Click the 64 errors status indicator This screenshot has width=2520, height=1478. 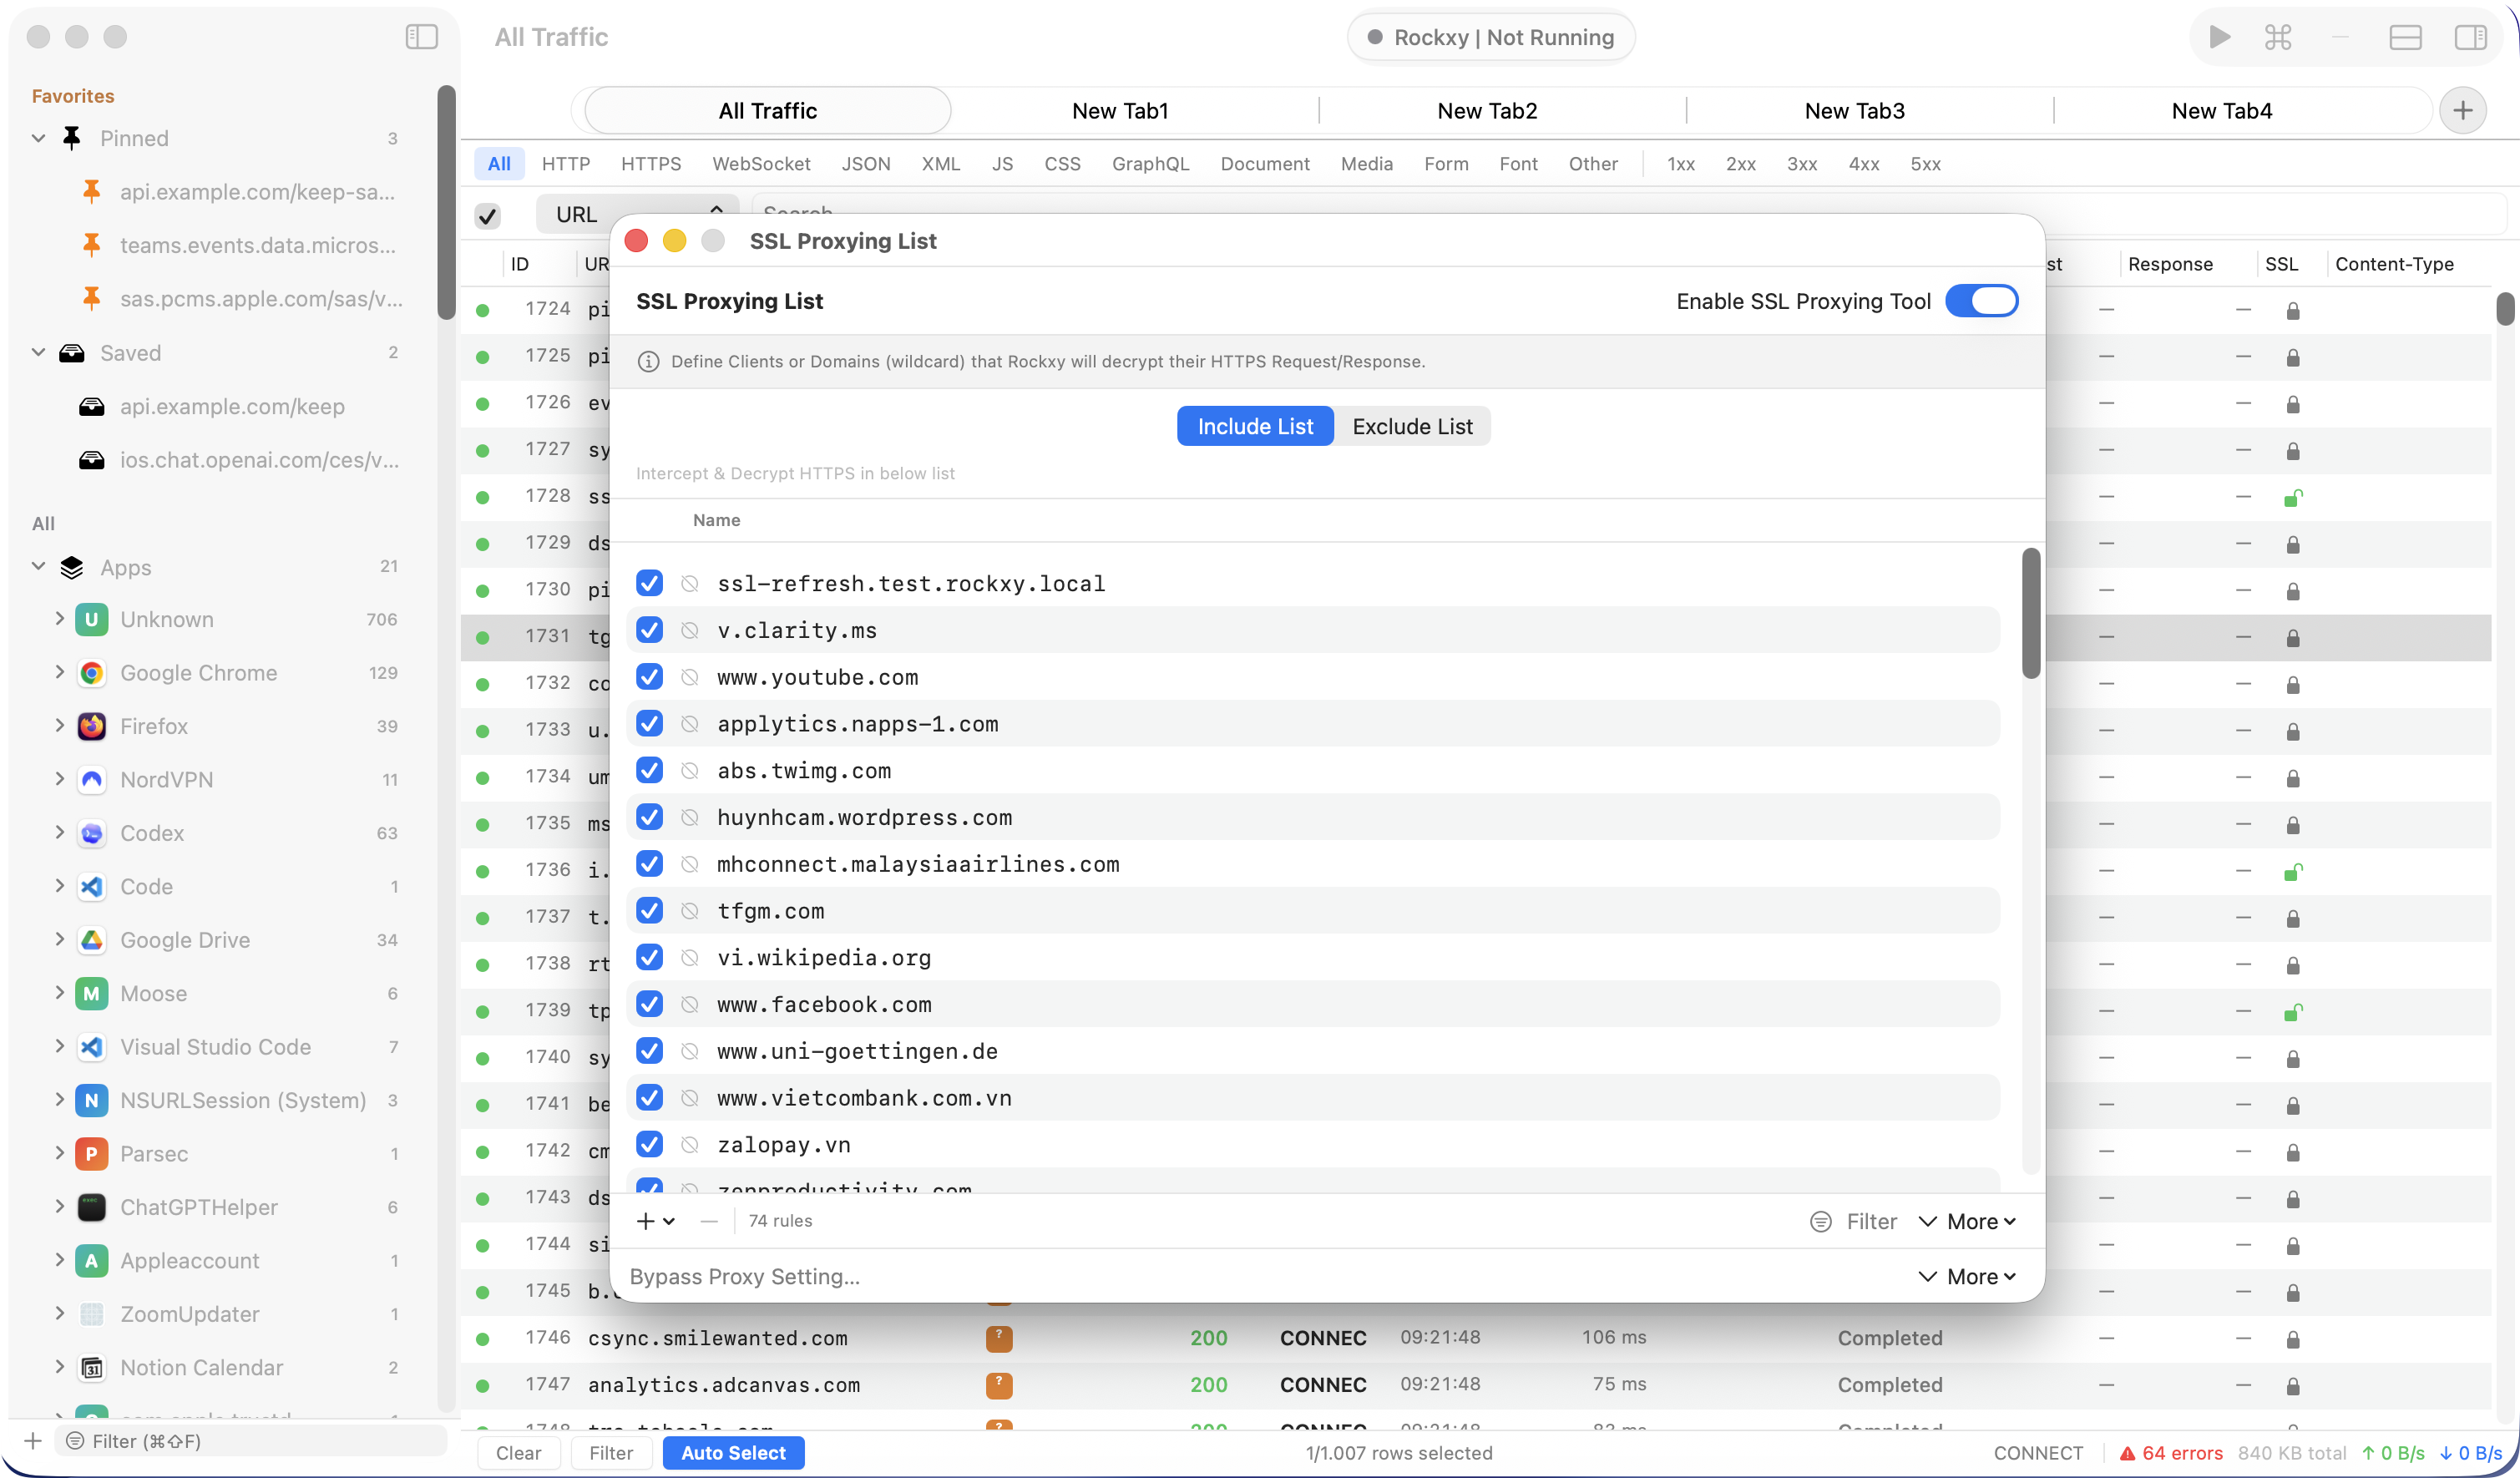click(x=2170, y=1453)
